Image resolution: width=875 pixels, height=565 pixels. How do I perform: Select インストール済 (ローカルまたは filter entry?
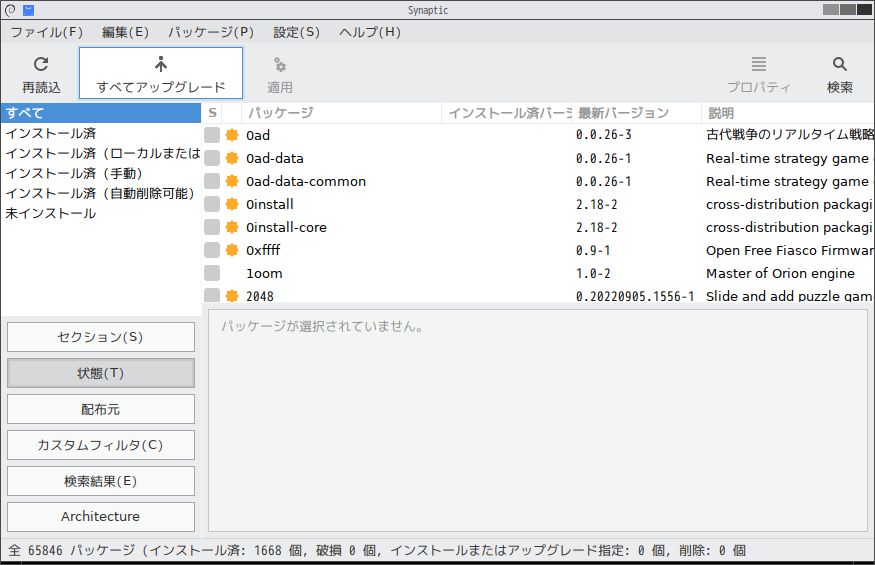pos(101,154)
